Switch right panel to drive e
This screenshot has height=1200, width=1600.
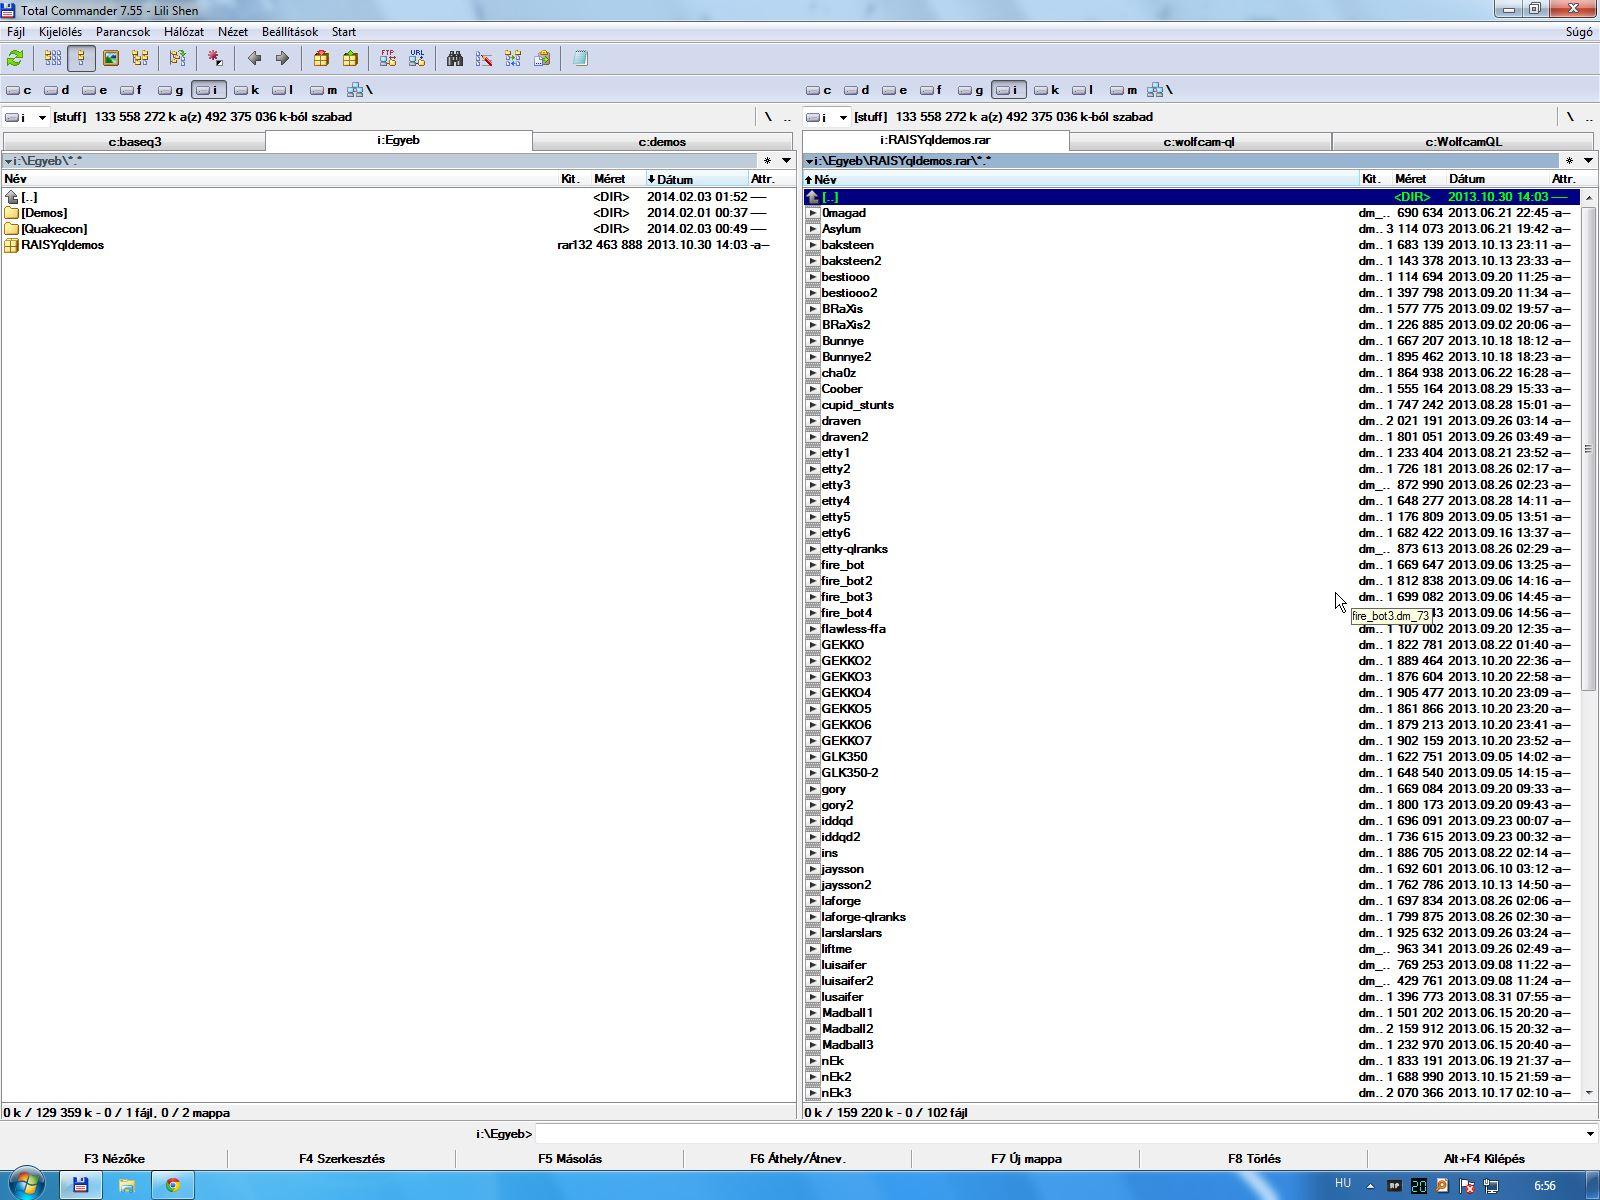coord(895,90)
